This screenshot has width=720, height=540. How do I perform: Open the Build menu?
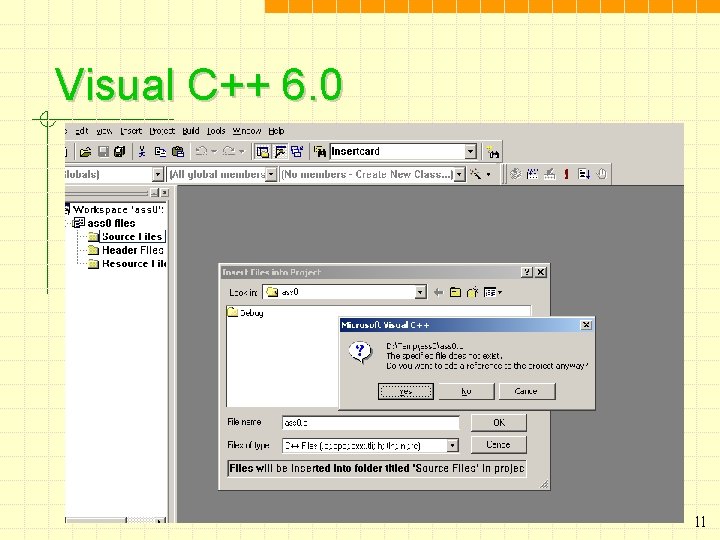[x=191, y=131]
